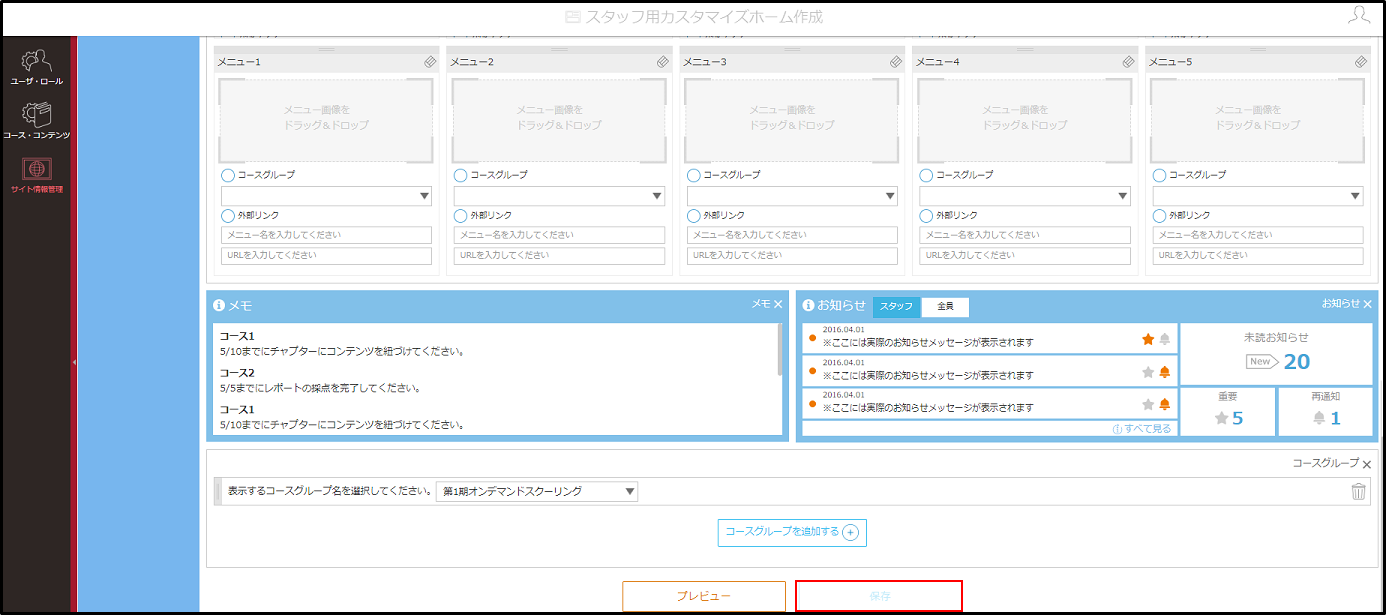Open course group dropdown in メニュー1
Image resolution: width=1386 pixels, height=615 pixels.
(x=326, y=196)
